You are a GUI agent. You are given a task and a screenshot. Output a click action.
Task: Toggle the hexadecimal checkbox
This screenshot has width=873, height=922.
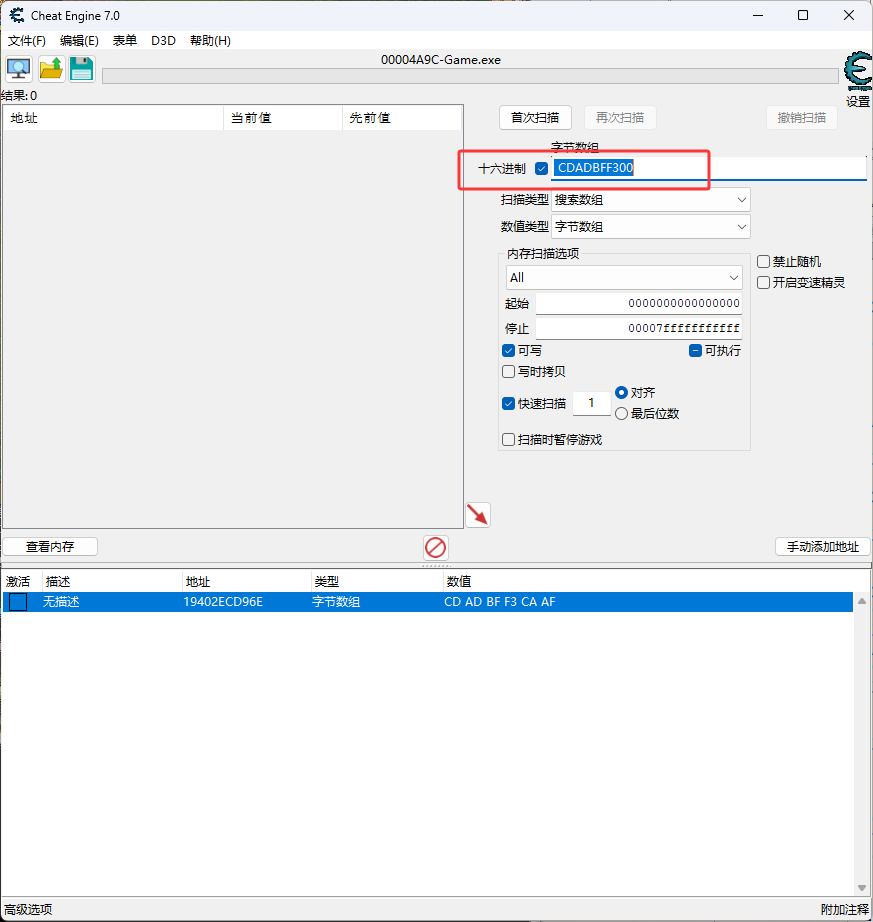[541, 169]
